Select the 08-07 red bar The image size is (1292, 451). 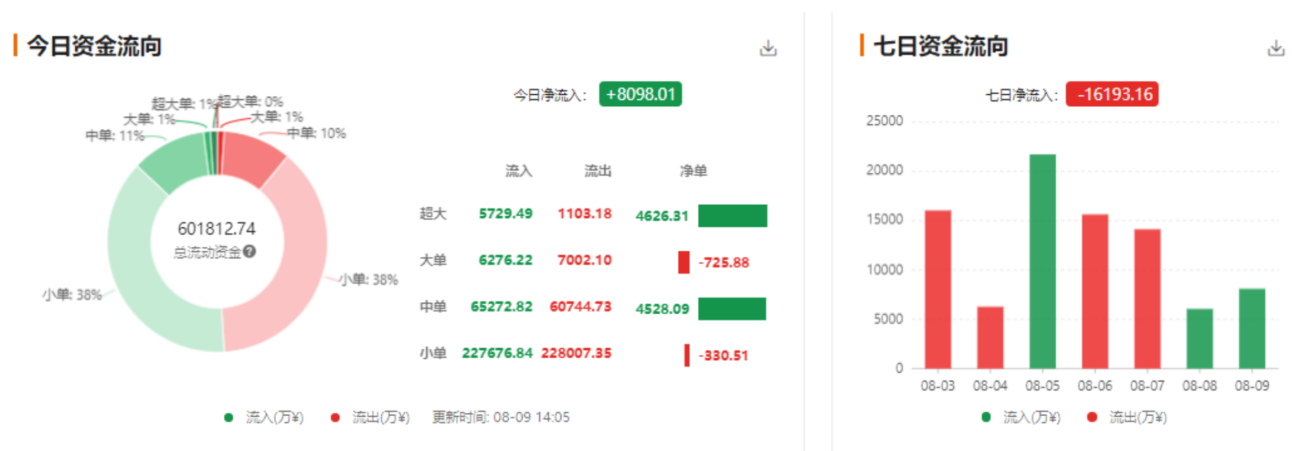pos(1147,298)
